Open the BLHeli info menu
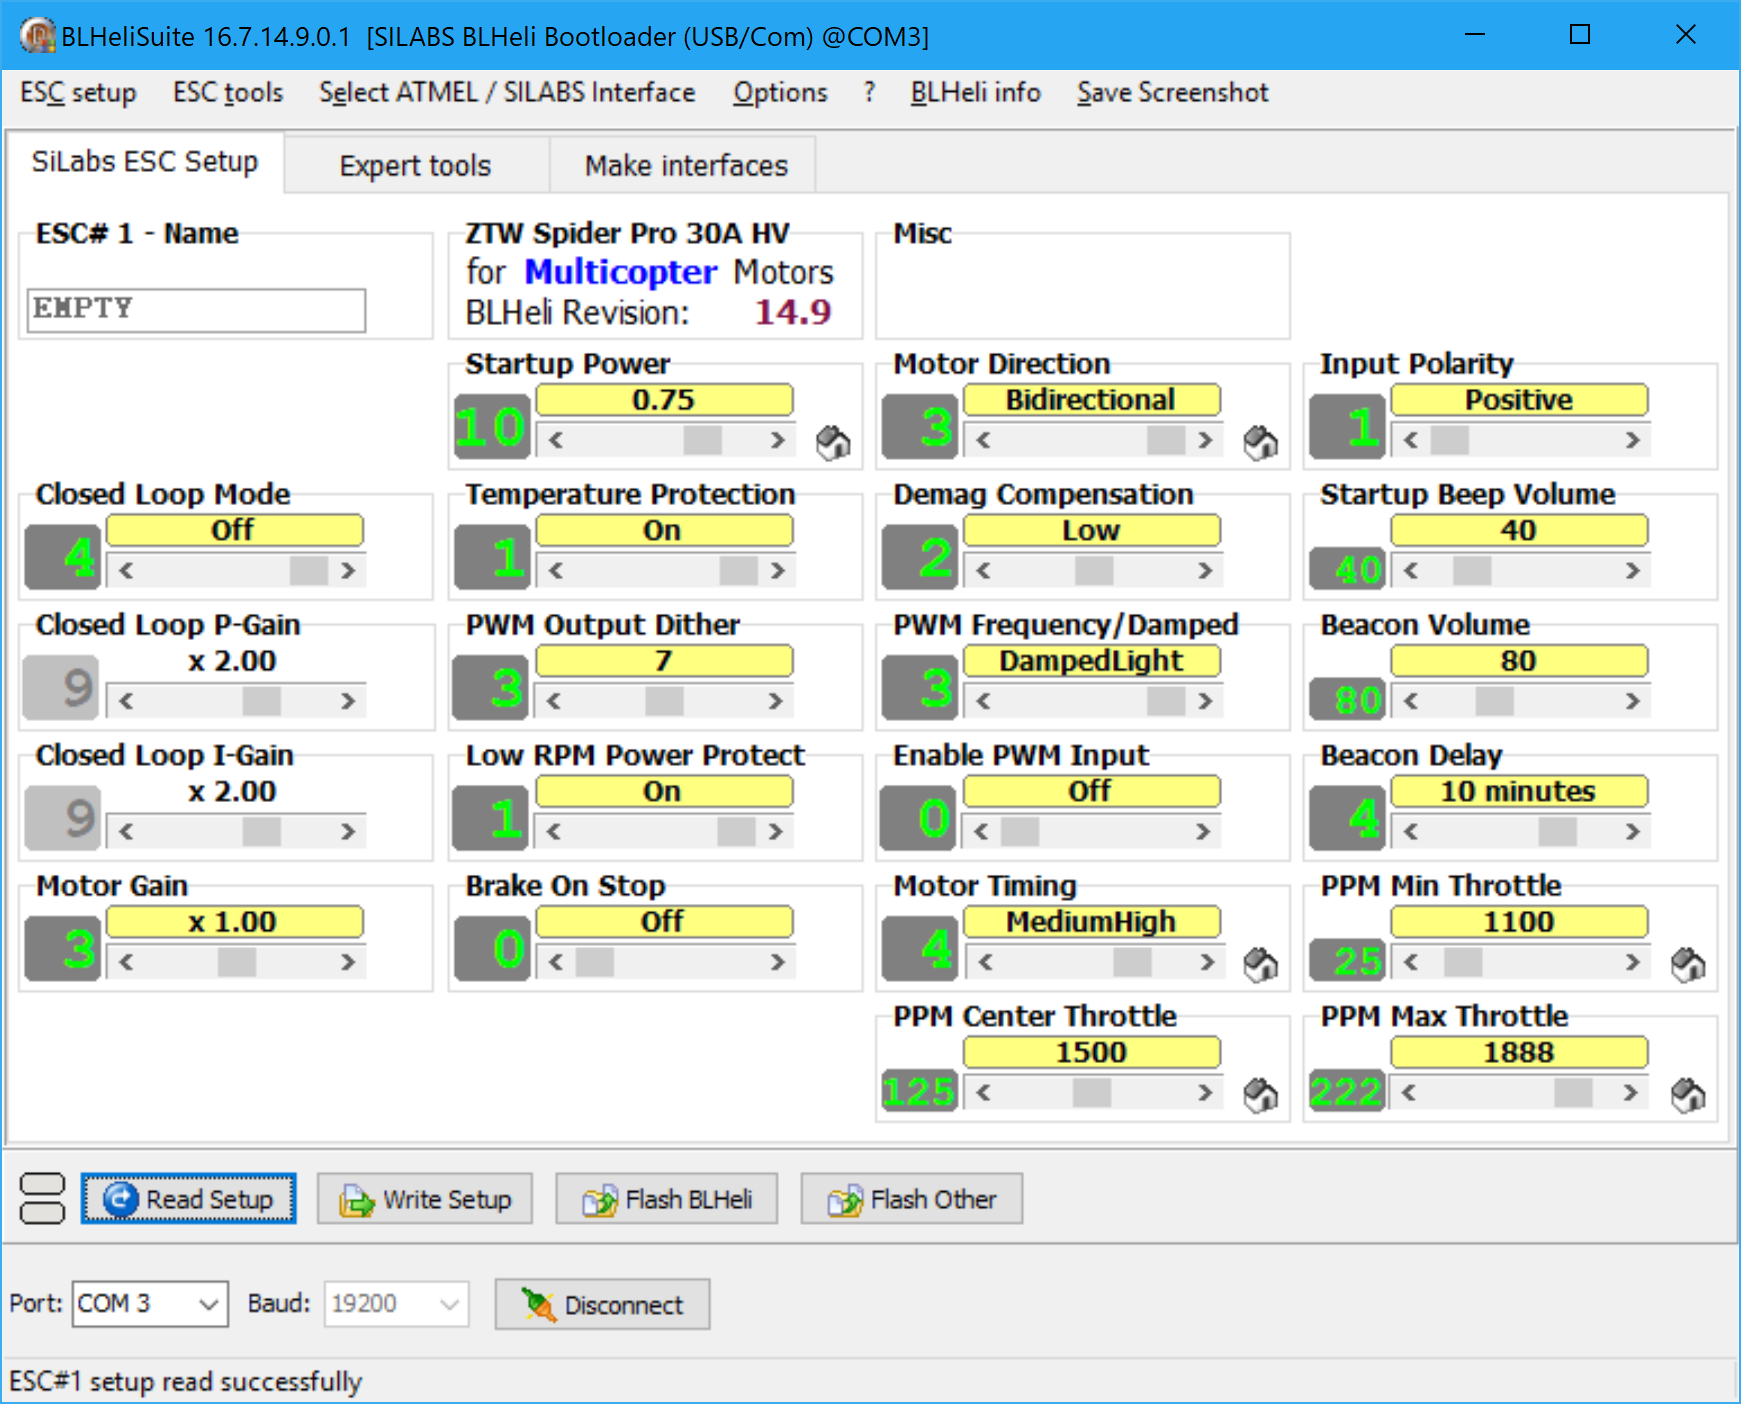This screenshot has width=1741, height=1404. click(x=975, y=93)
